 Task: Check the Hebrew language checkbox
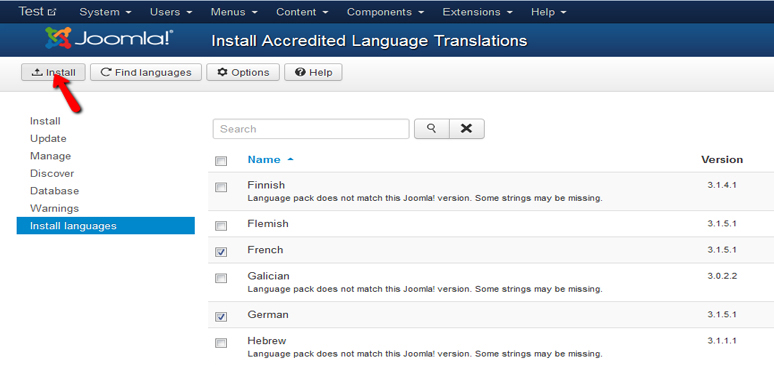(221, 343)
